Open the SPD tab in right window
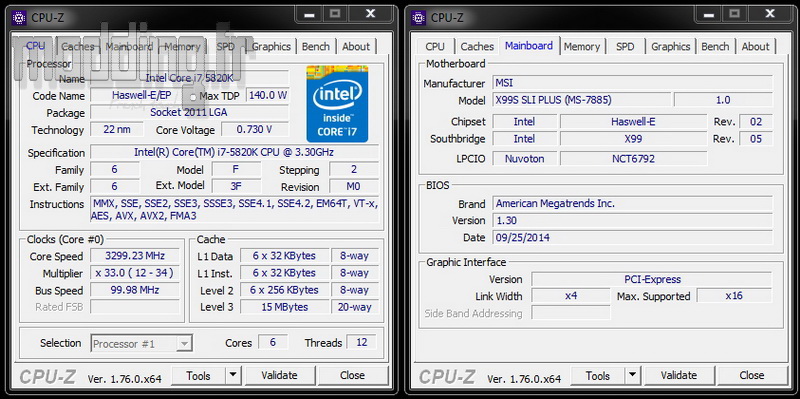Screen dimensions: 800x399 point(625,46)
